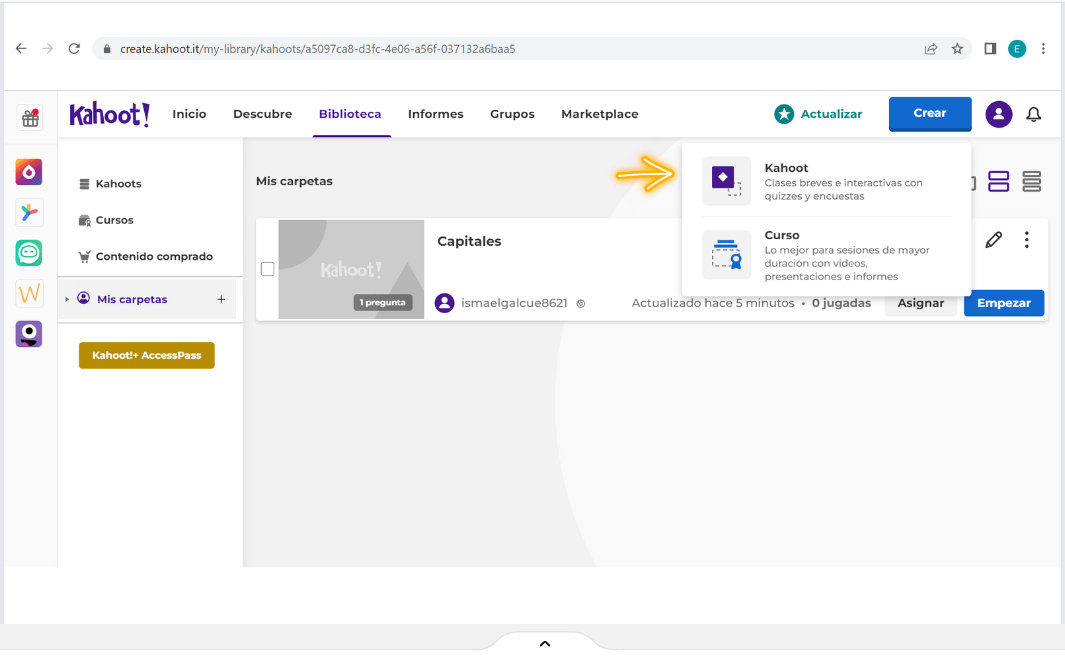The width and height of the screenshot is (1065, 656).
Task: Select the Biblioteca tab
Action: coord(350,114)
